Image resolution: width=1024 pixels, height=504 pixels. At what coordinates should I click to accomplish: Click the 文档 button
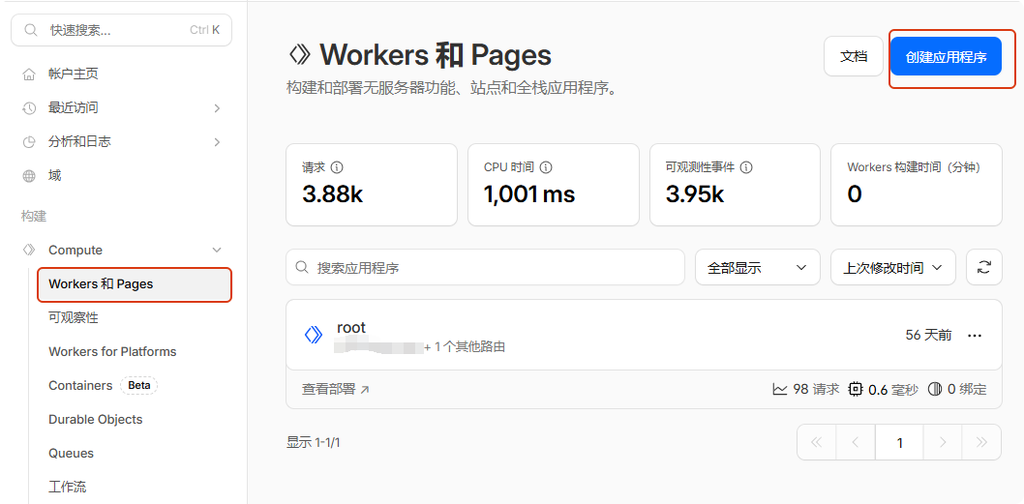click(x=854, y=56)
